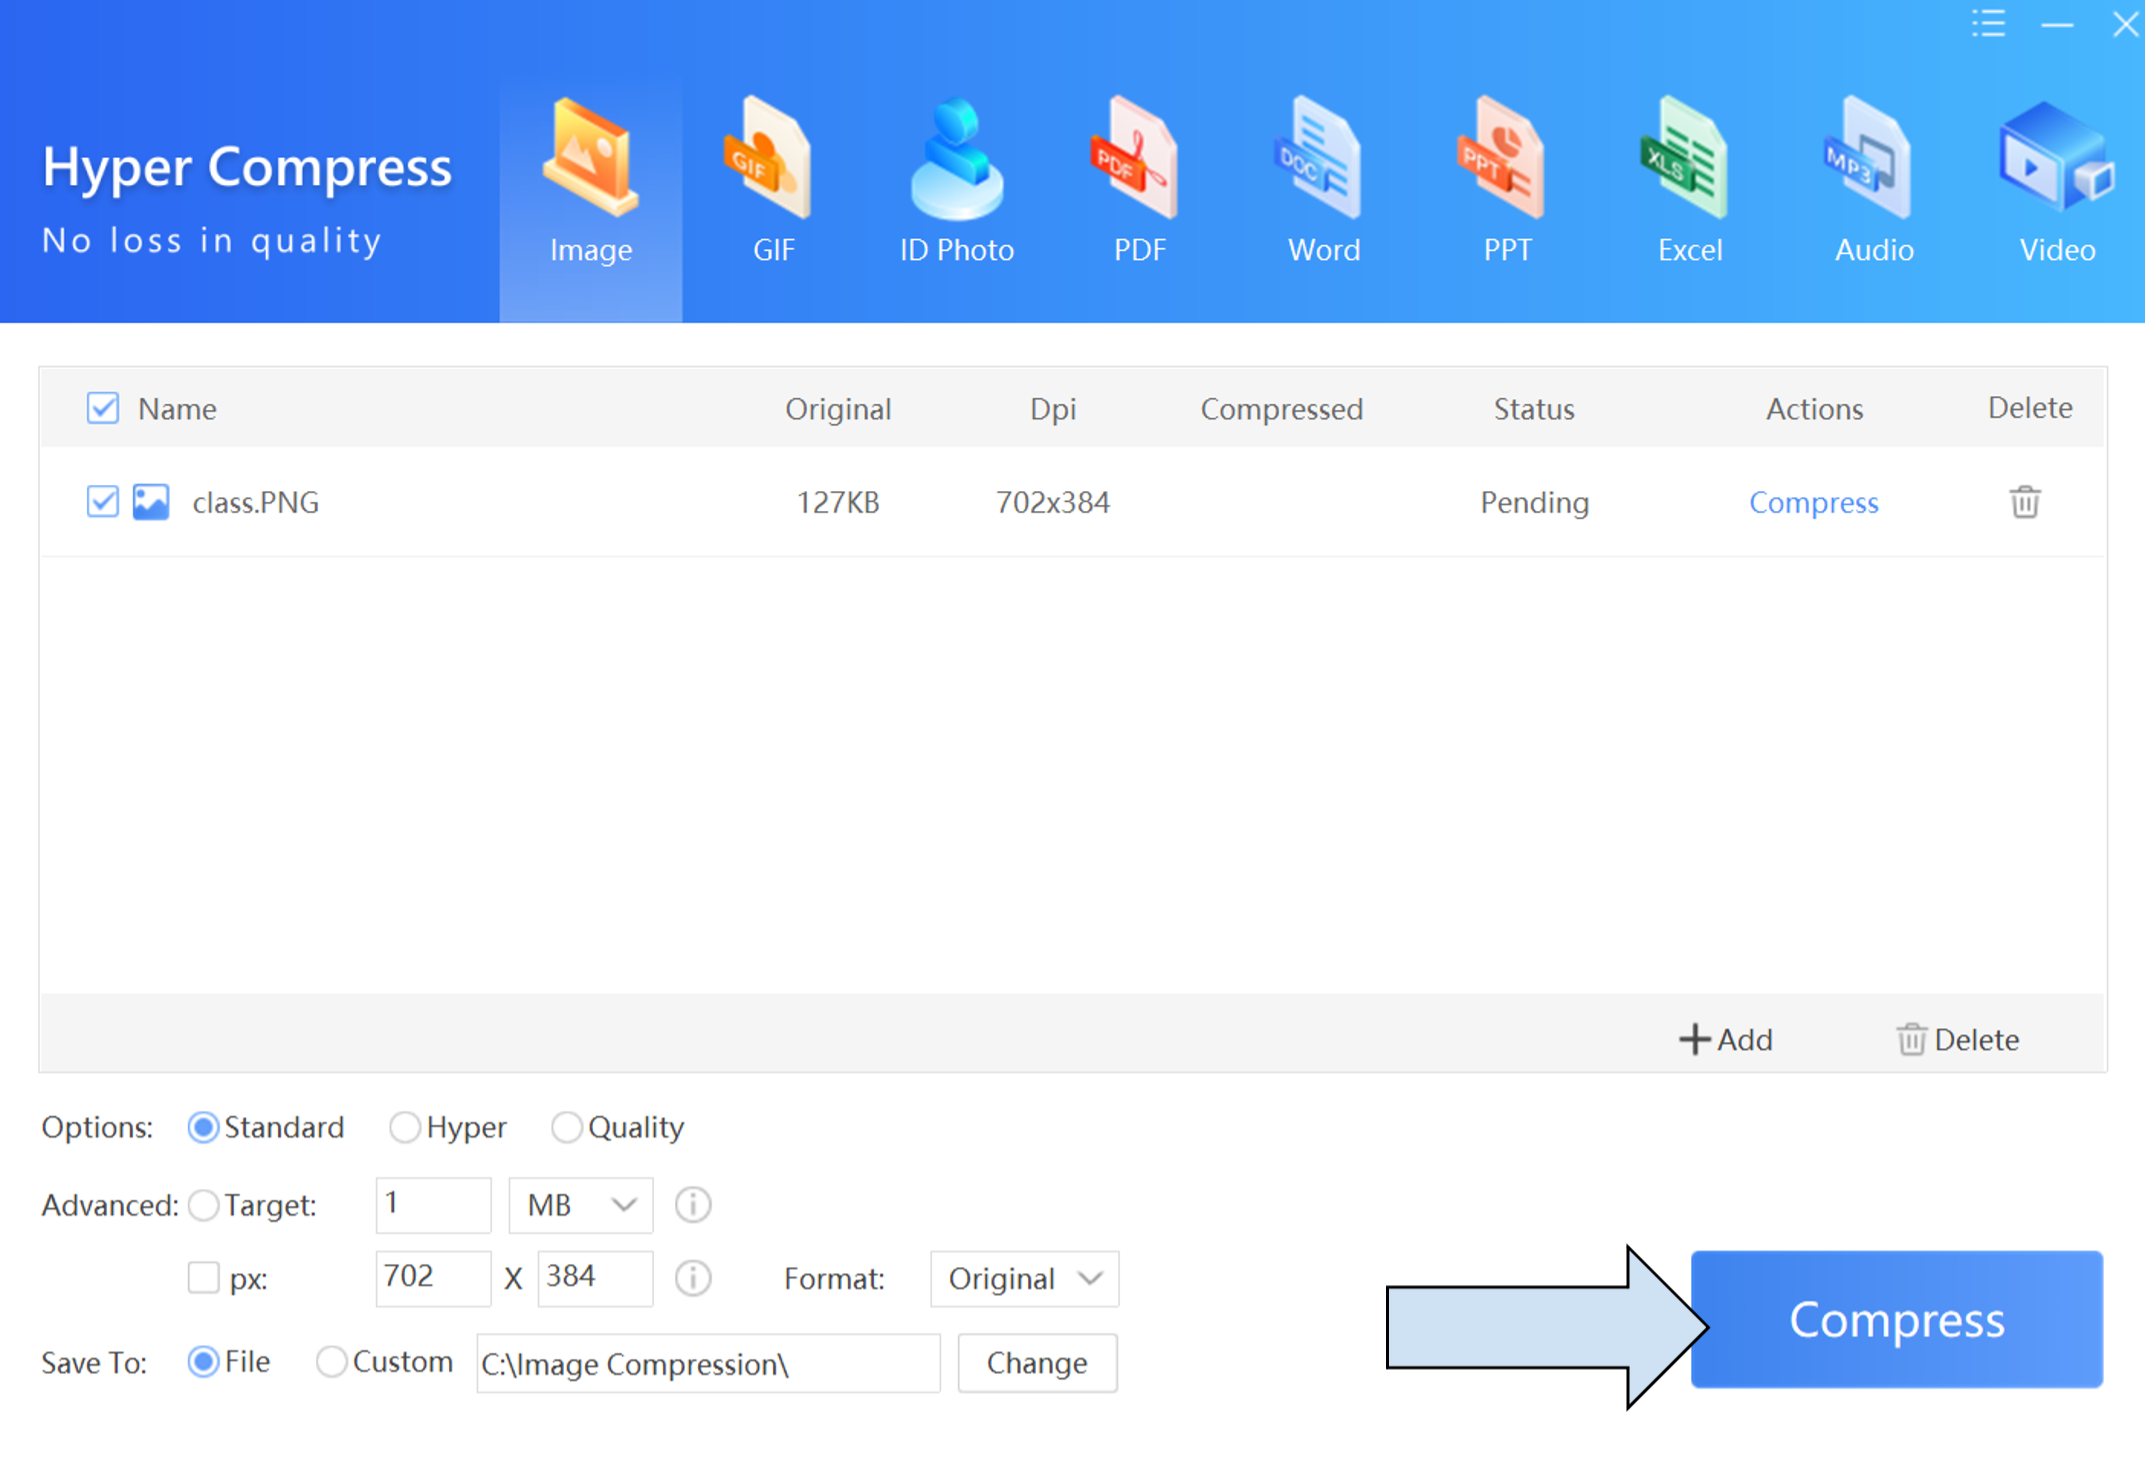This screenshot has width=2145, height=1462.
Task: Select the Quality compression option
Action: (566, 1127)
